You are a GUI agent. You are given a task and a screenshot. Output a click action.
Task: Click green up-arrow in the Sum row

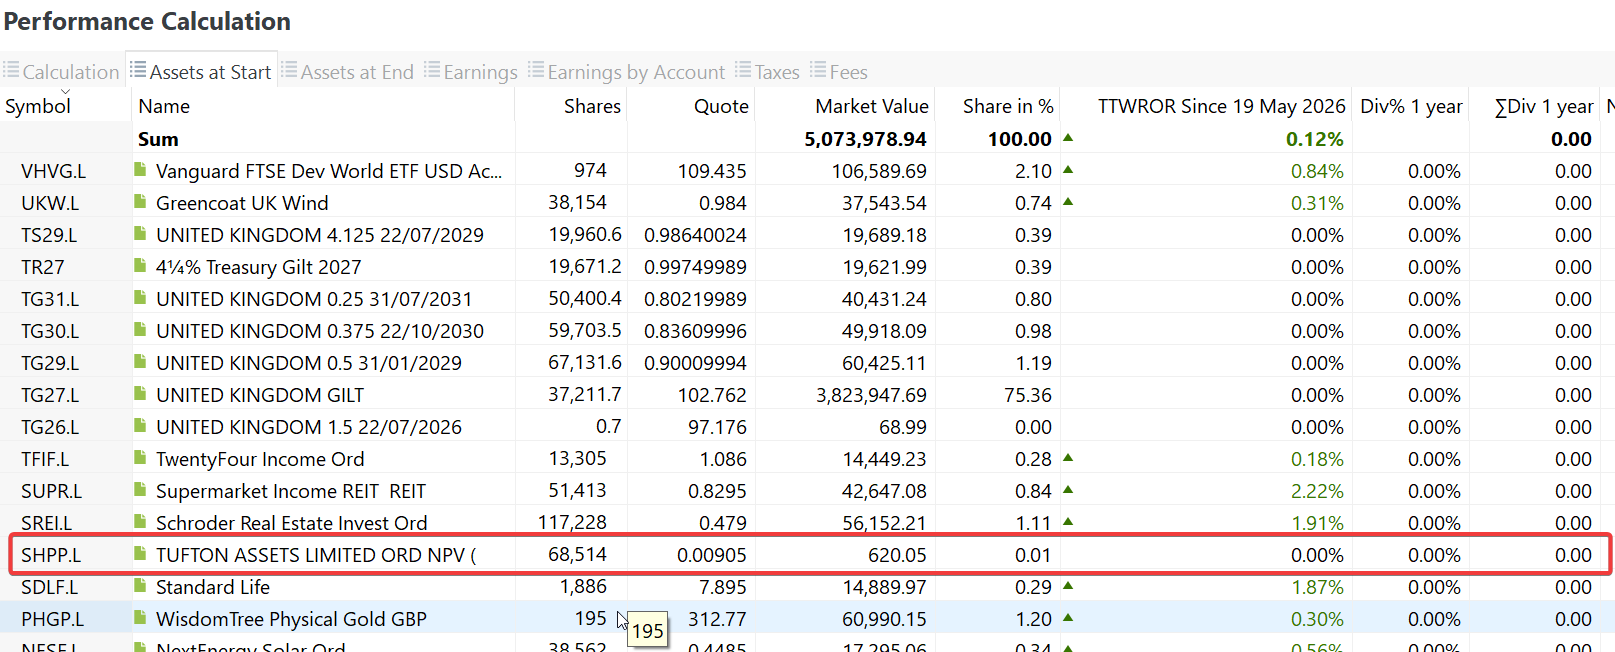(1068, 137)
